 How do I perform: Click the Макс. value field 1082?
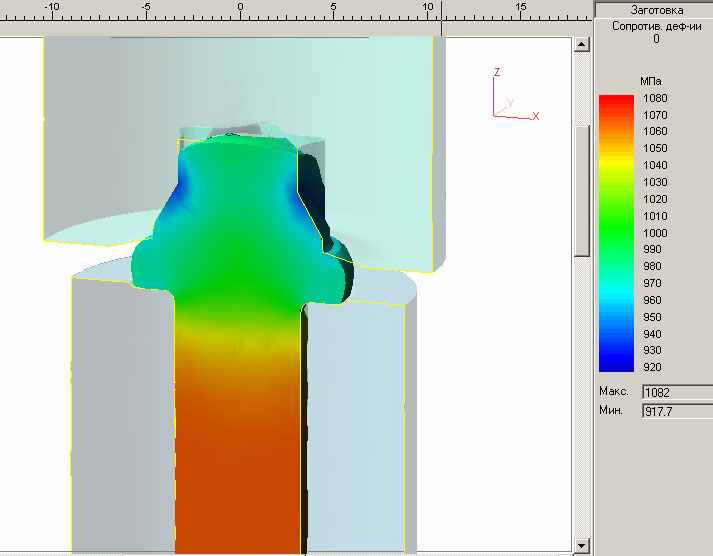tap(678, 392)
